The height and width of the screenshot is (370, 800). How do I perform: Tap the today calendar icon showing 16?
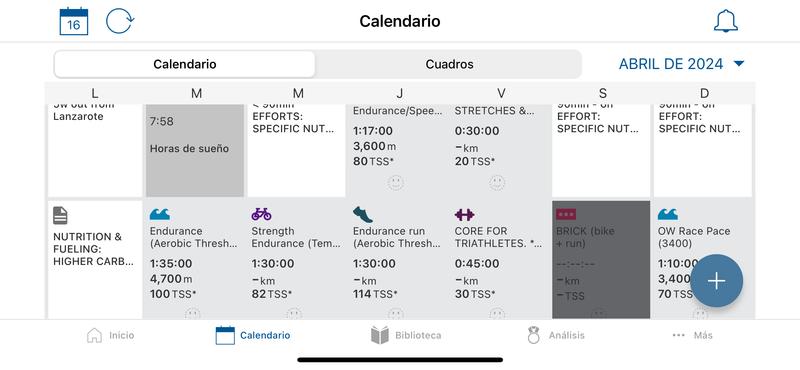point(74,21)
